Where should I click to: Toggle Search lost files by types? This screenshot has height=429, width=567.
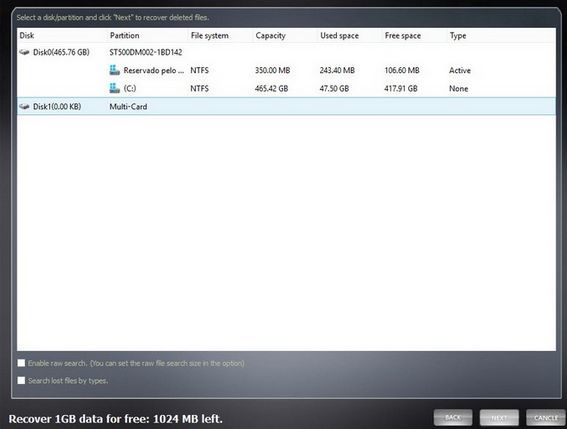tap(21, 380)
